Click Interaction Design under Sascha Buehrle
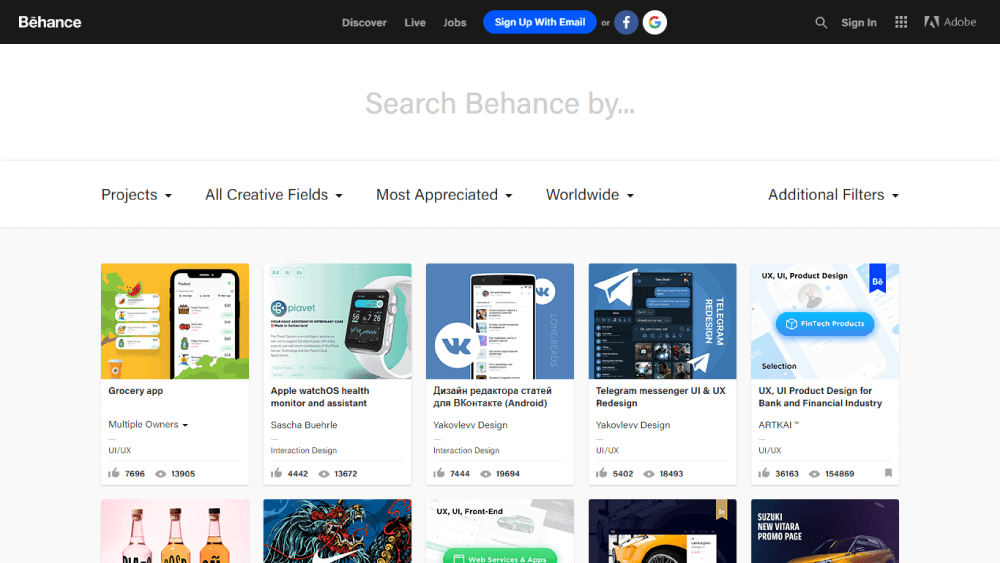This screenshot has height=563, width=1000. point(304,450)
